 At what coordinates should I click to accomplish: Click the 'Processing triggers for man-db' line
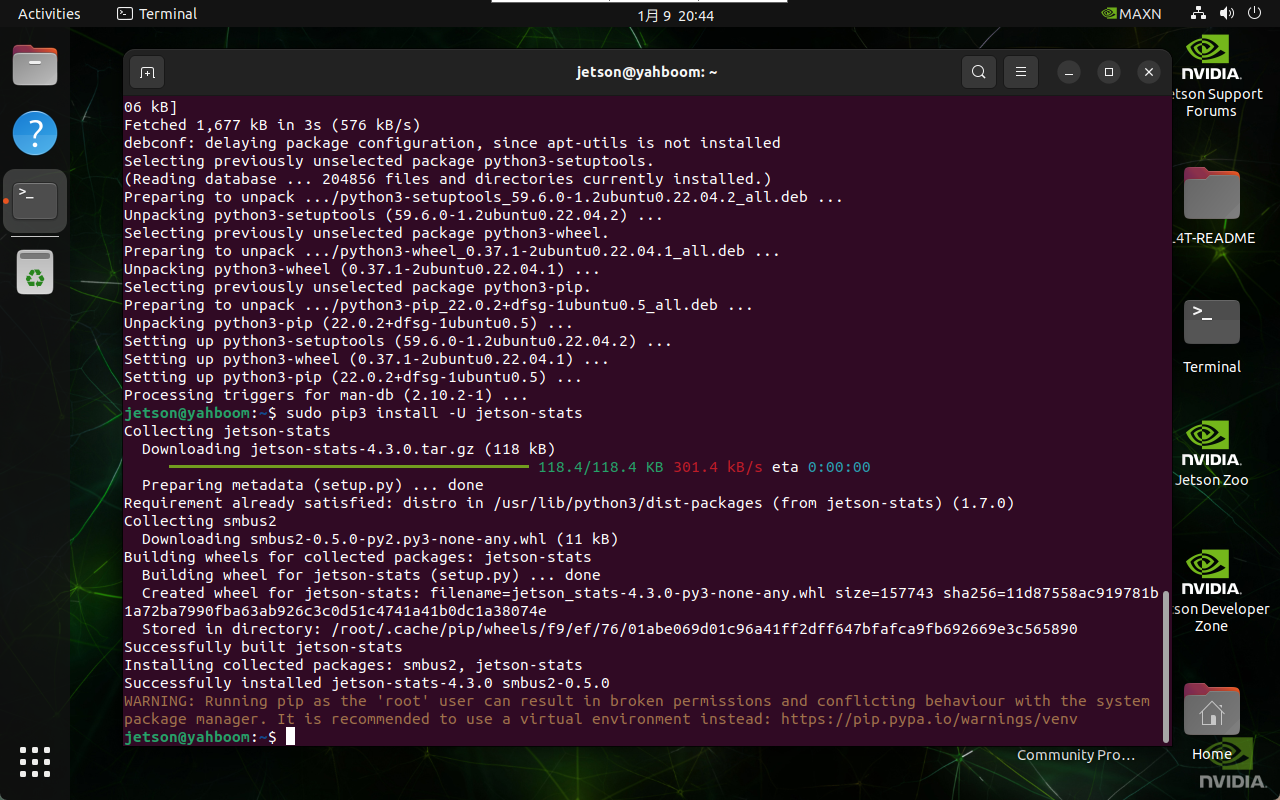point(326,395)
